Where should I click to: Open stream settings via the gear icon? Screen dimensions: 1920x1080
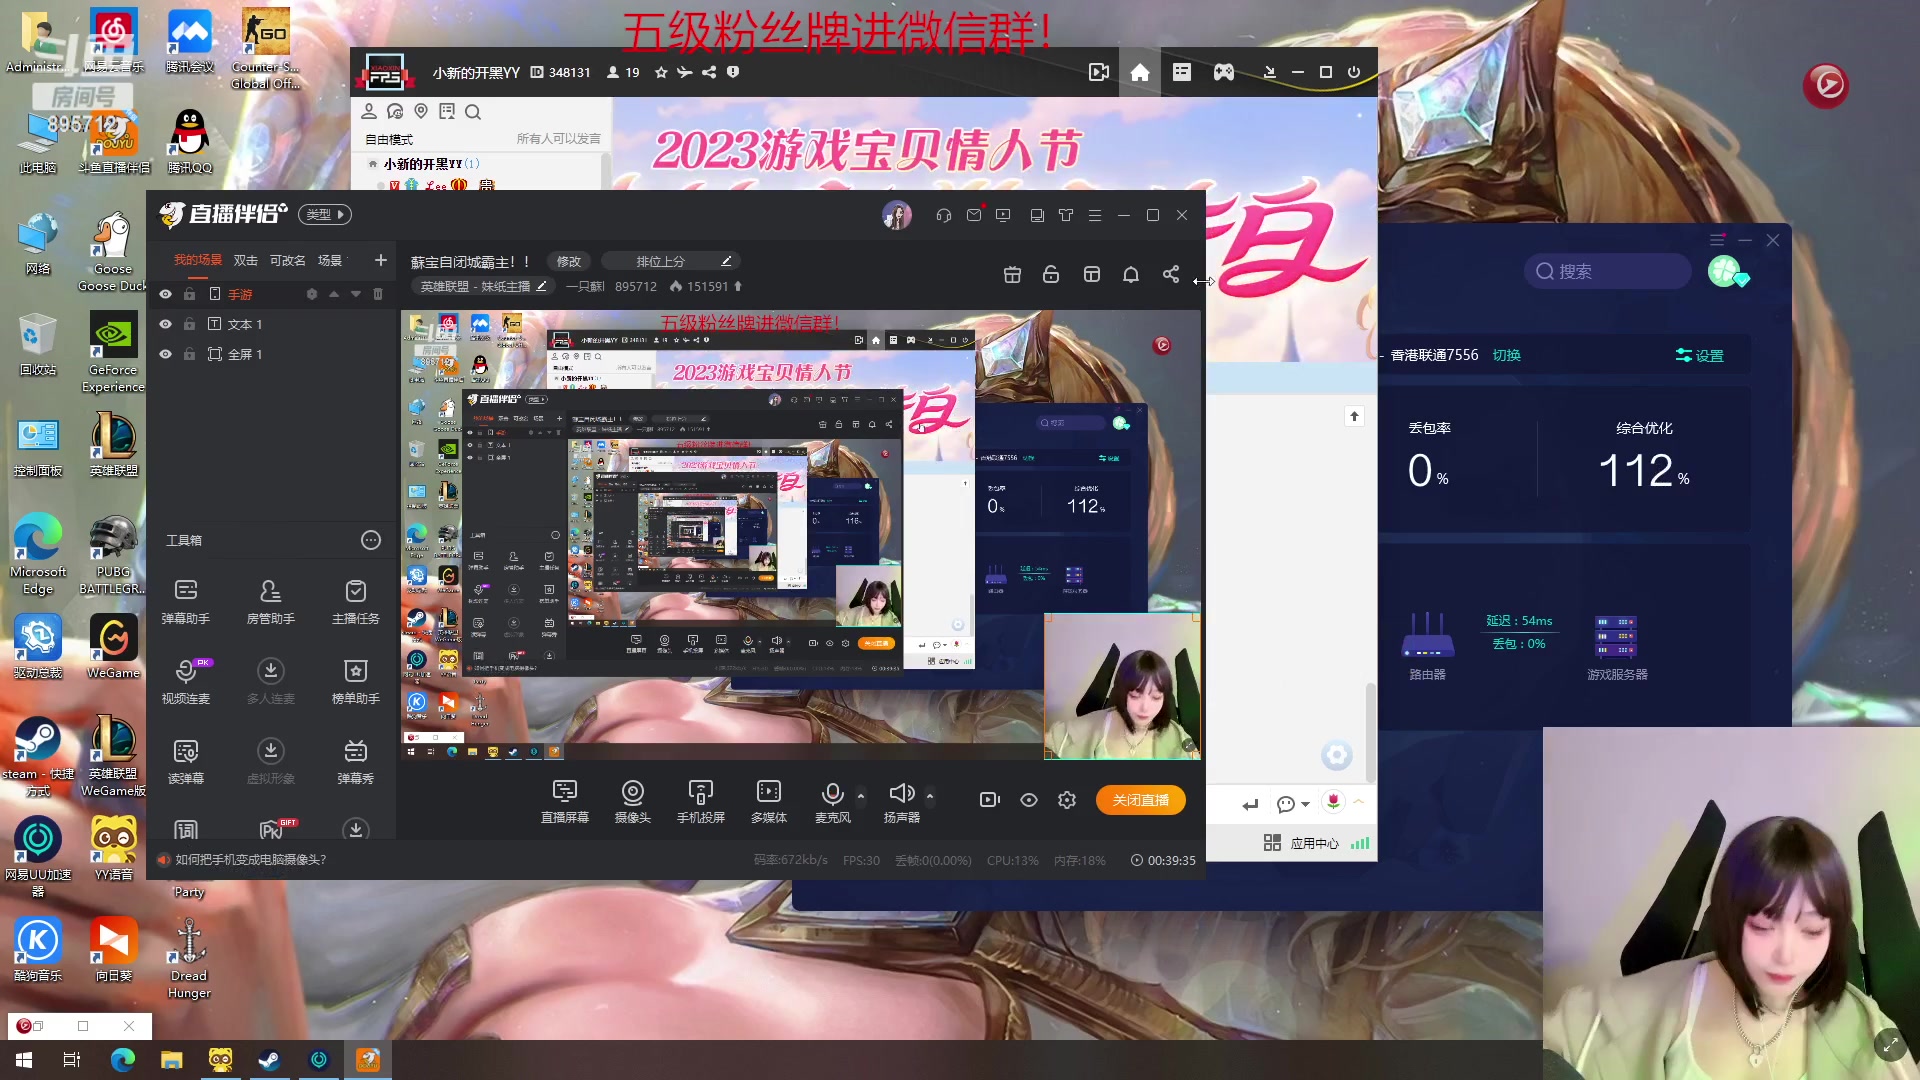point(1067,800)
